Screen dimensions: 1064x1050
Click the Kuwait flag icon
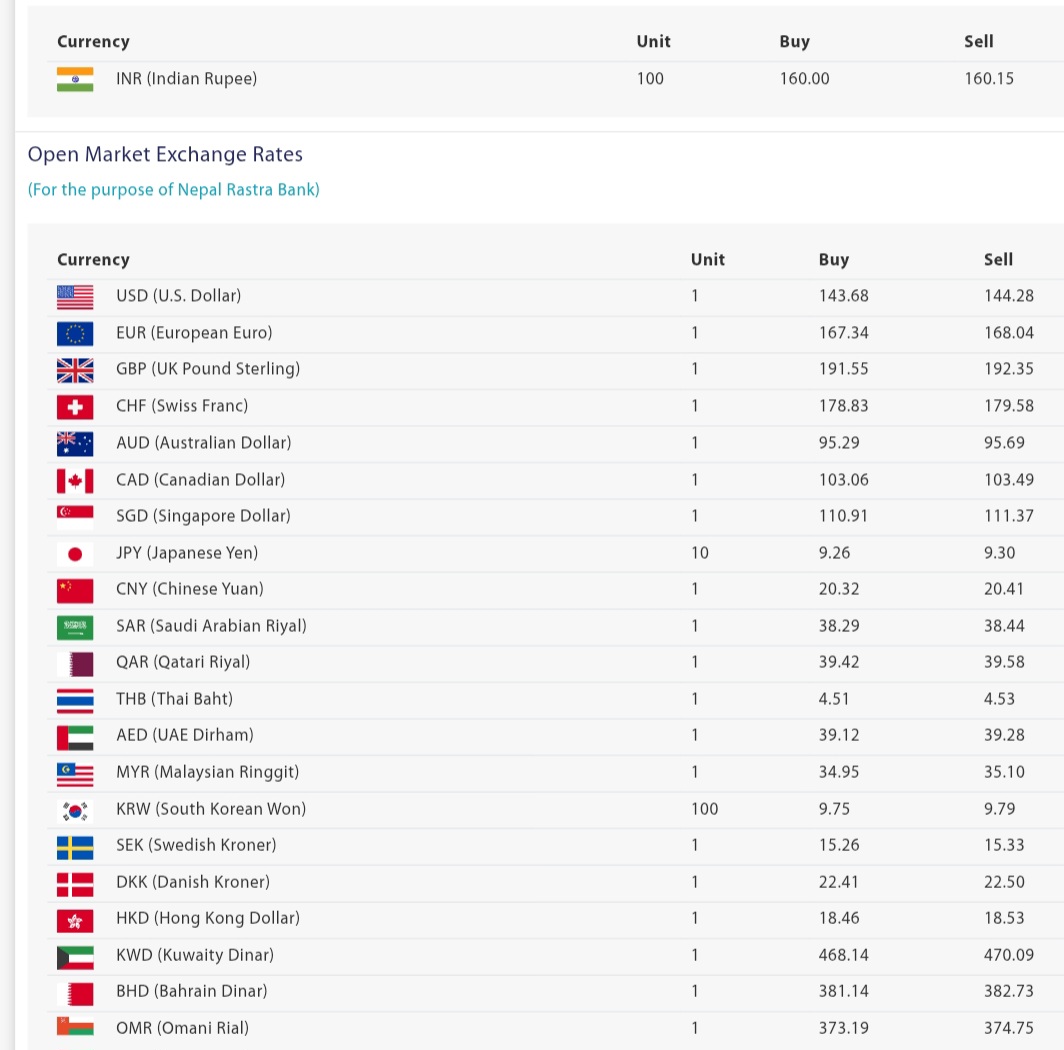point(75,956)
